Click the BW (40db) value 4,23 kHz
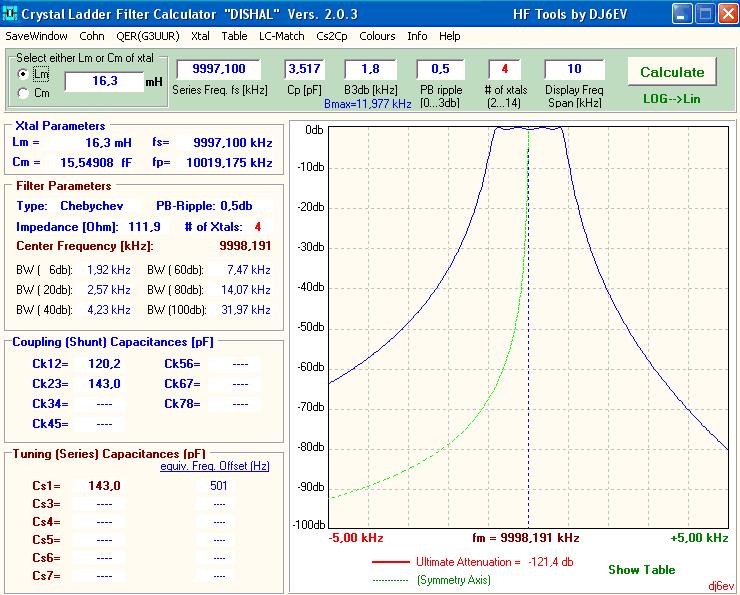This screenshot has width=740, height=595. [109, 310]
